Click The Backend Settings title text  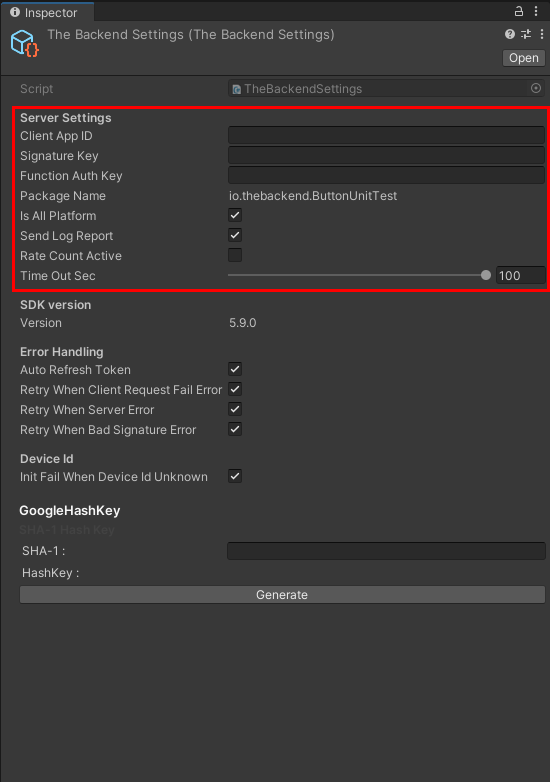coord(191,34)
